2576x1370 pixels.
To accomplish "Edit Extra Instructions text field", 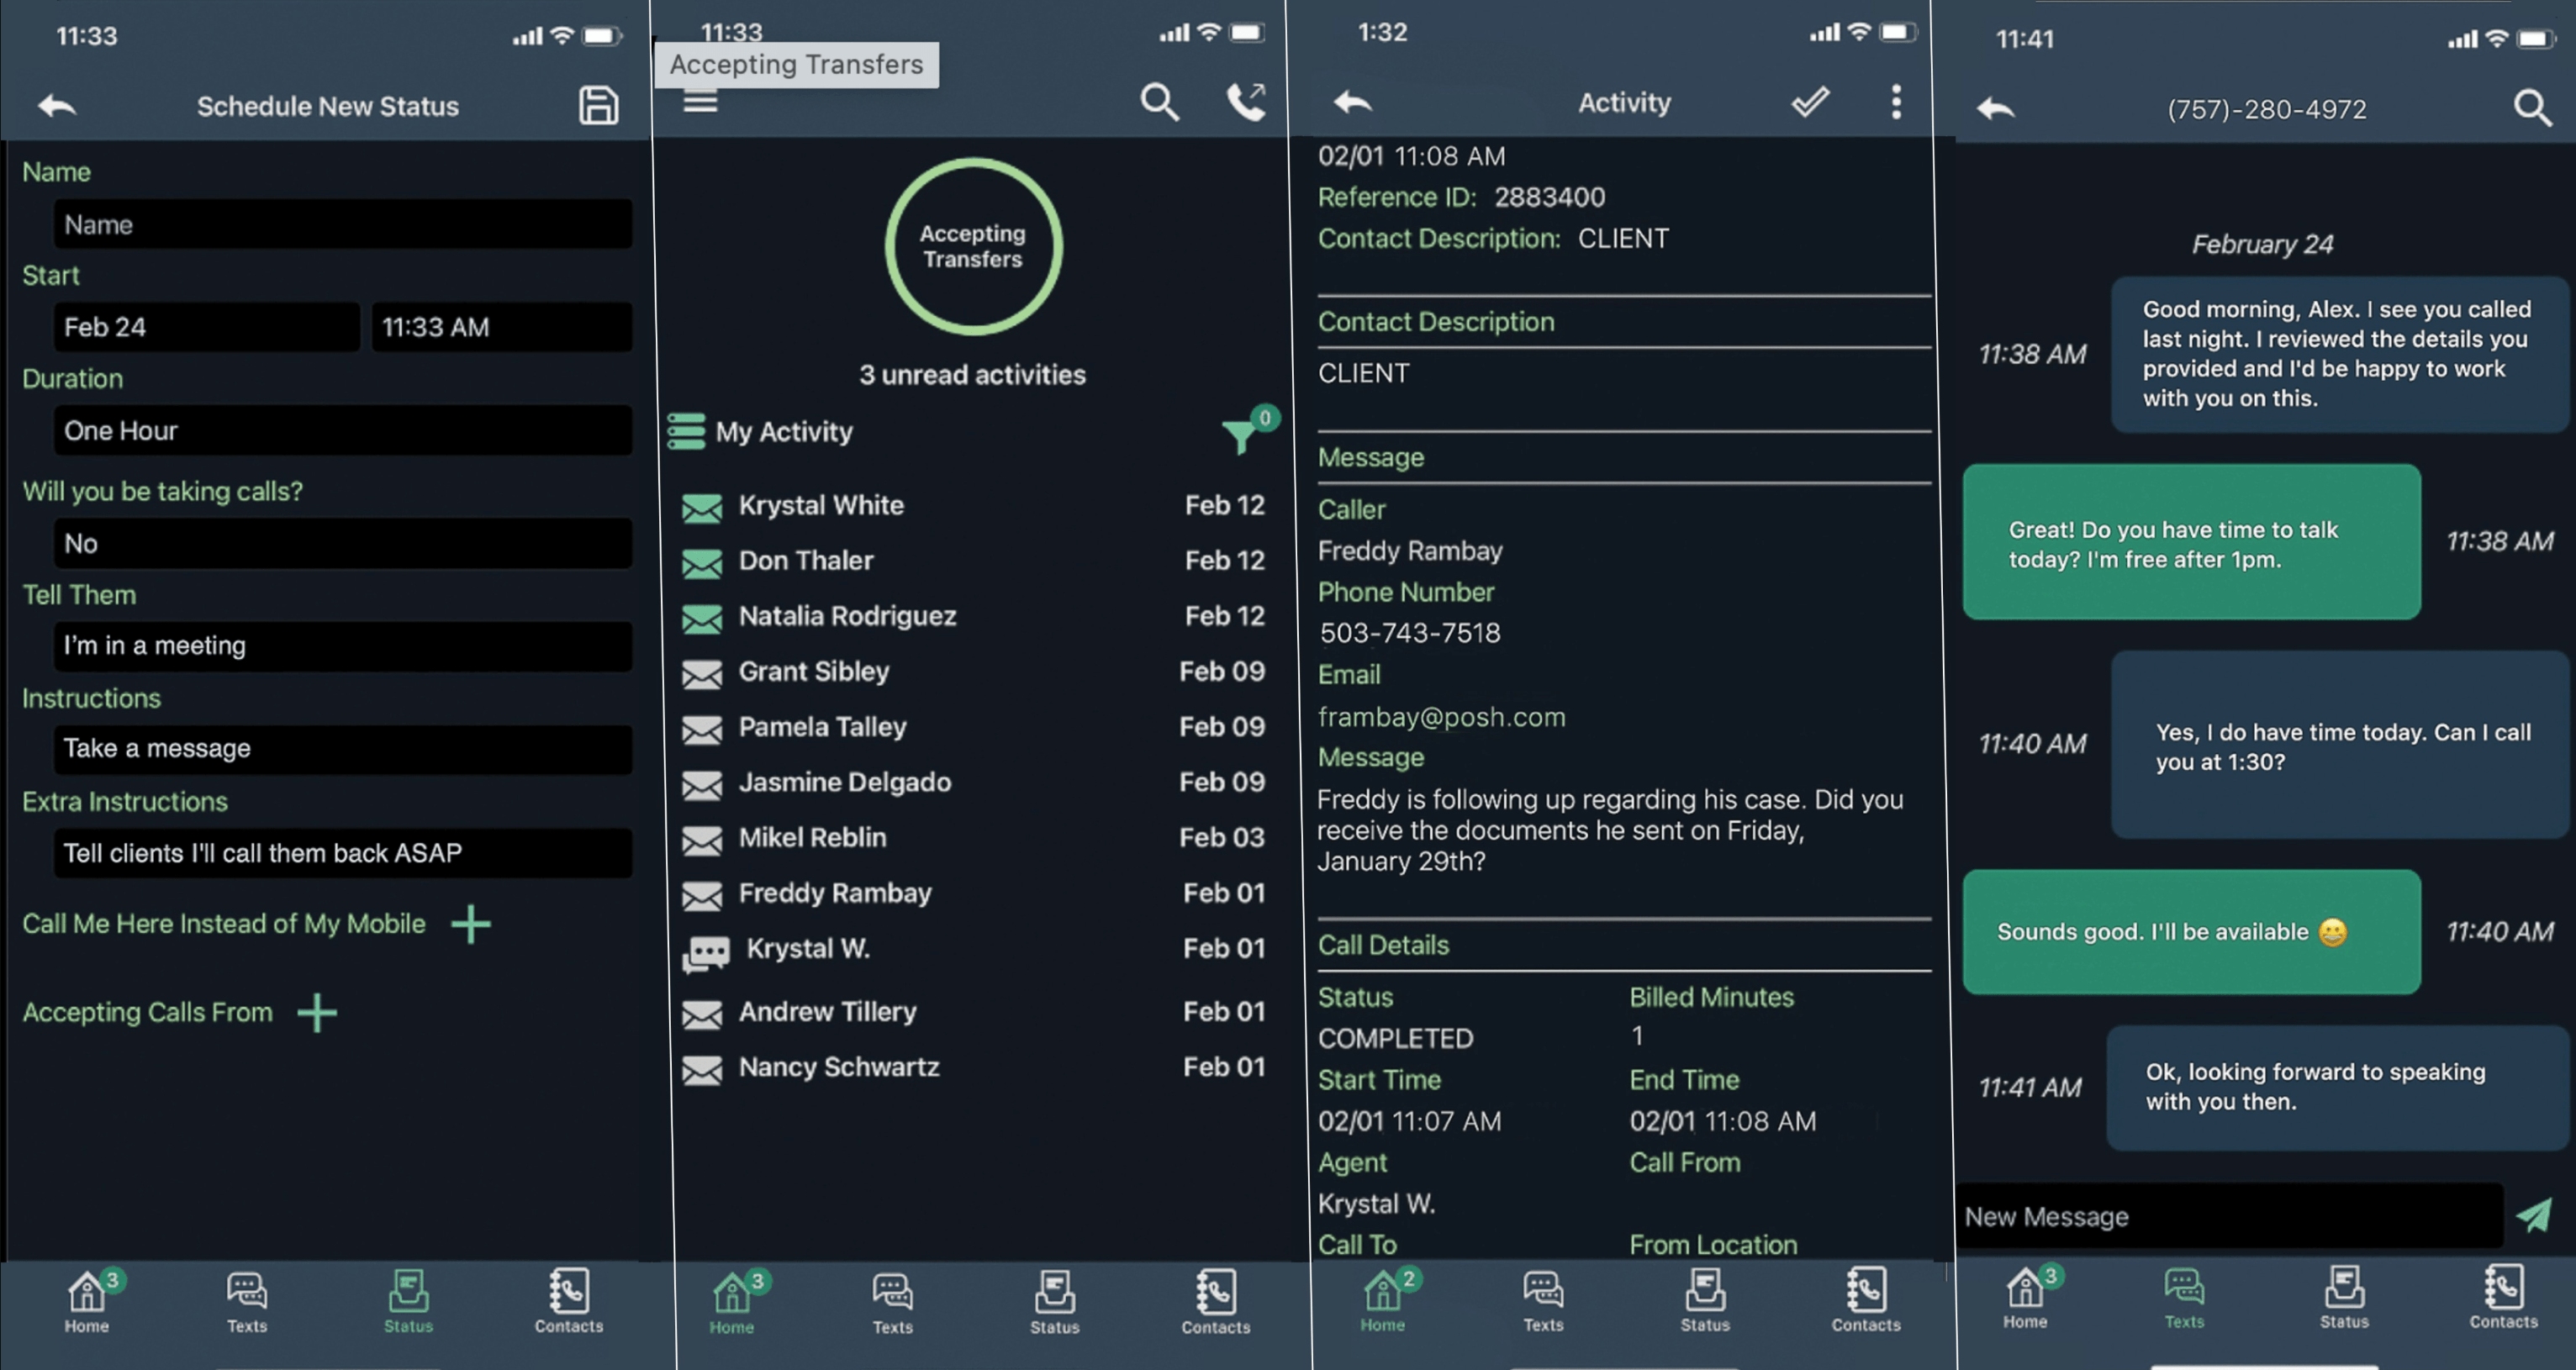I will point(343,853).
